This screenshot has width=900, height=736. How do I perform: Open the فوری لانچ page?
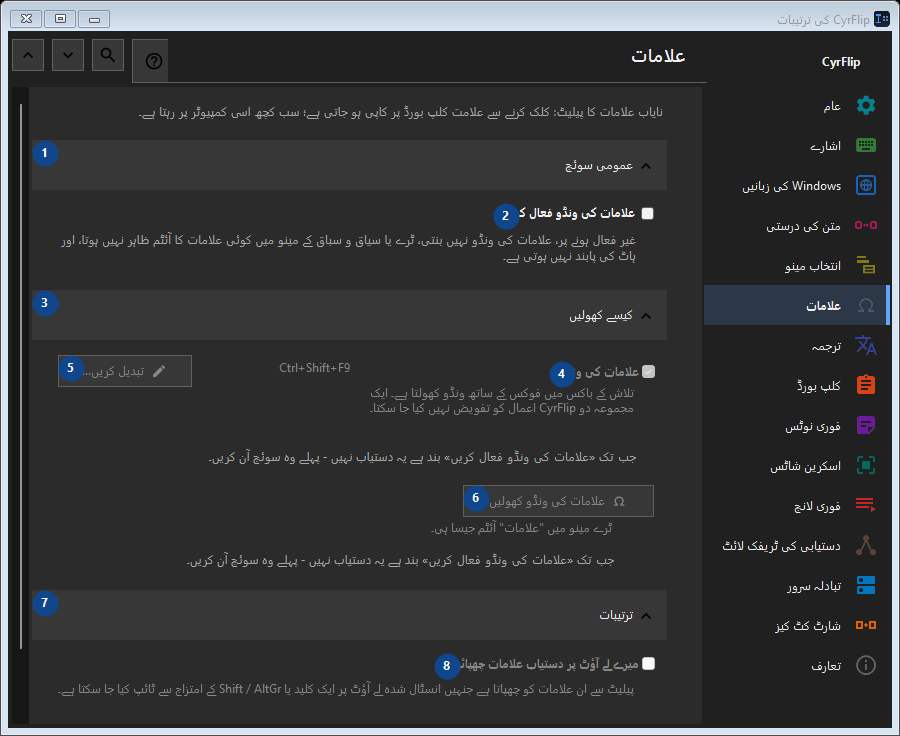click(796, 505)
